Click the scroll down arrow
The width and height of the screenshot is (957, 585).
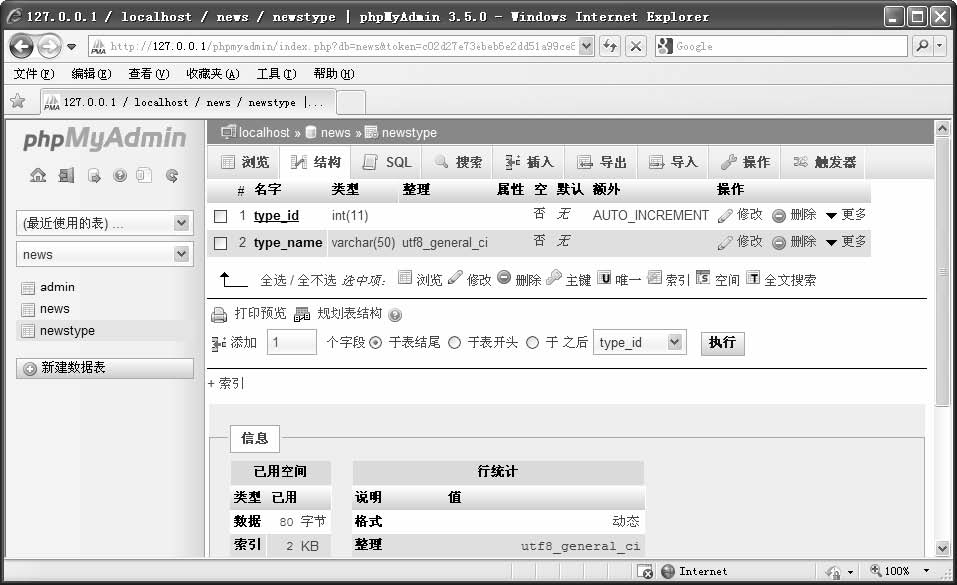click(x=942, y=548)
